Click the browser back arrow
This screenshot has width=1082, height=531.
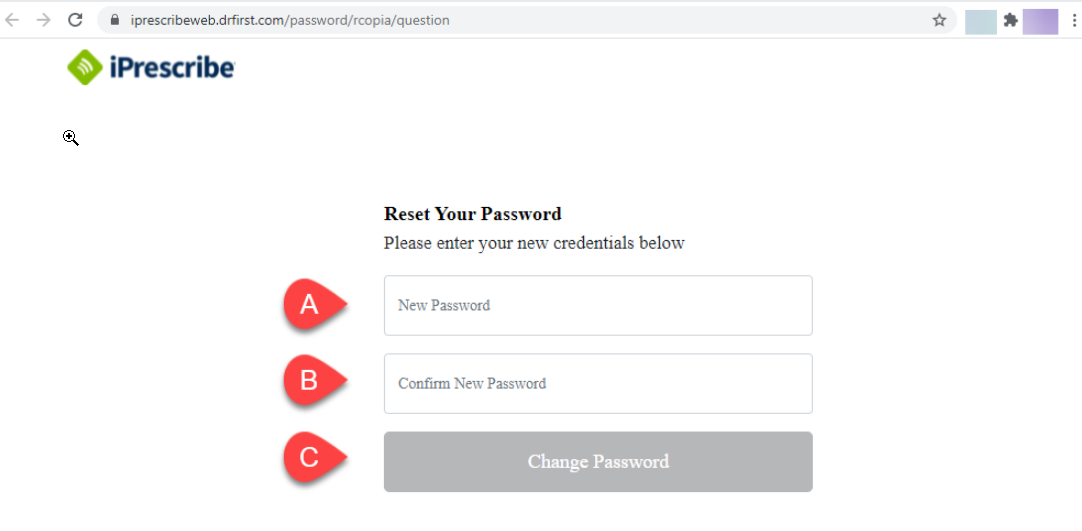[x=13, y=20]
